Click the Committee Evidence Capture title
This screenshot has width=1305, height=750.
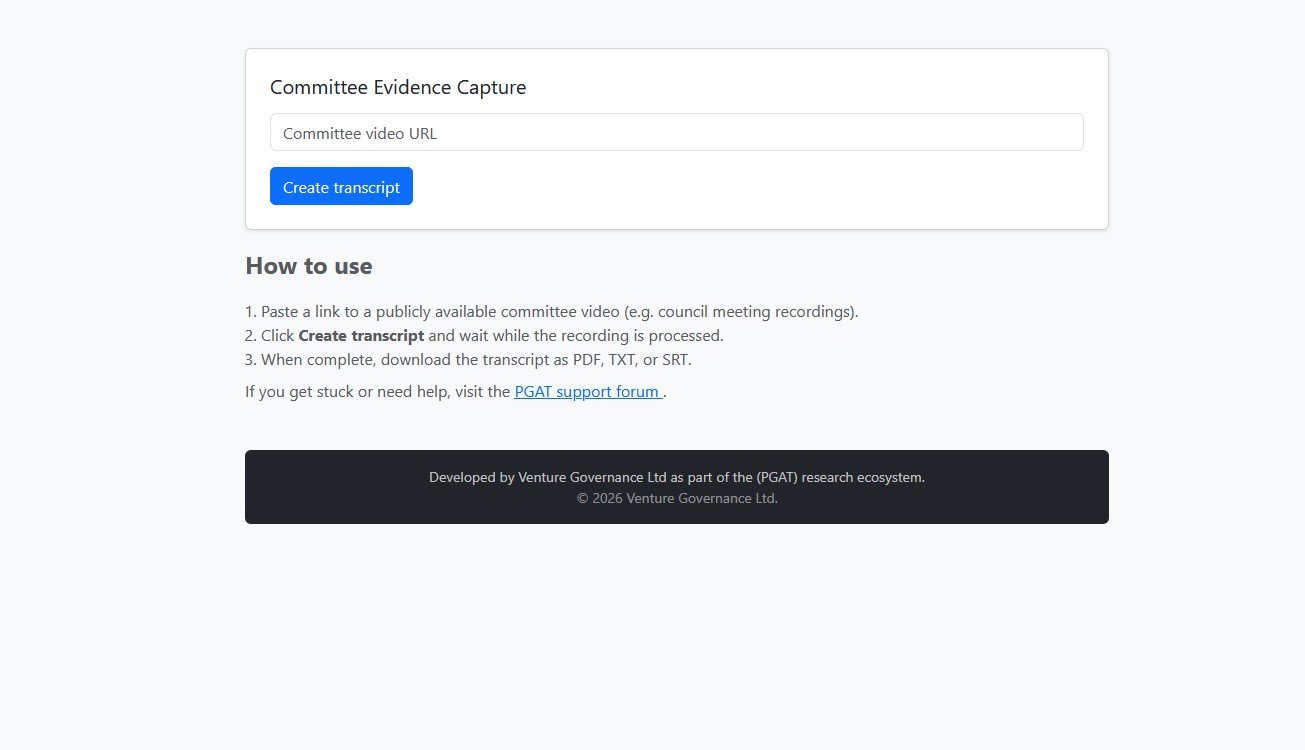pyautogui.click(x=398, y=88)
